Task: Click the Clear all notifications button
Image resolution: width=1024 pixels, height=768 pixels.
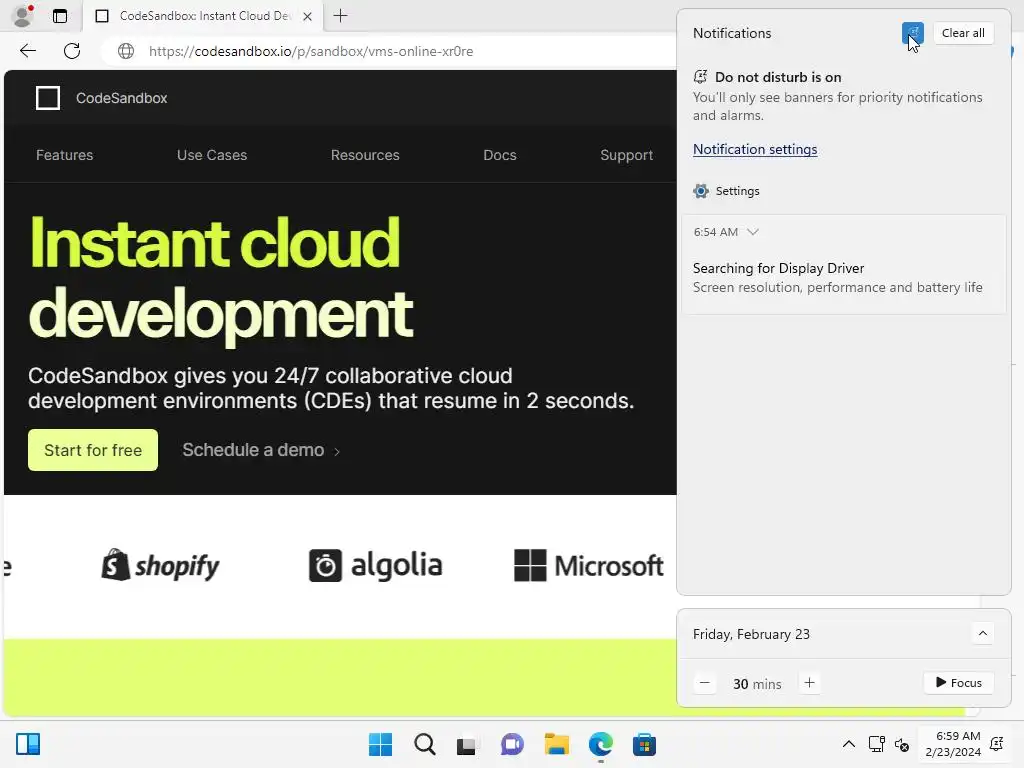Action: pos(963,33)
